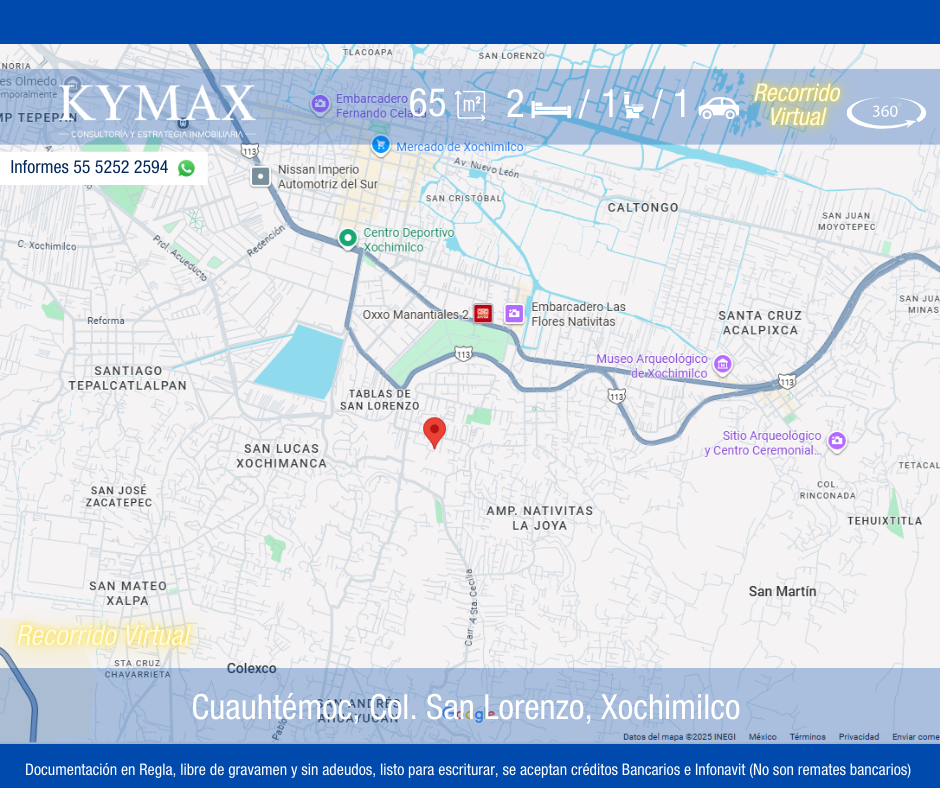
Task: Click the Embarcadero Fernando Celada camera icon
Action: point(320,104)
